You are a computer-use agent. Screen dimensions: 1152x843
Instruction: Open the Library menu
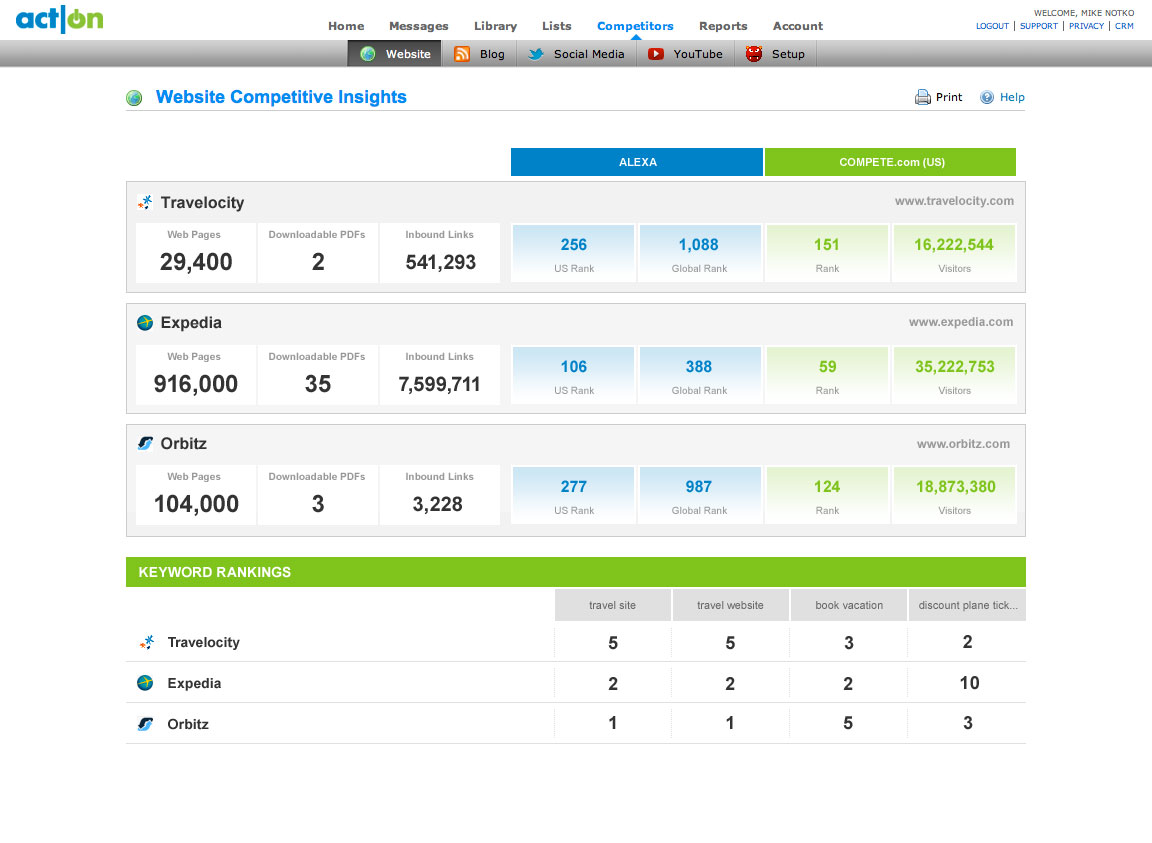[x=495, y=26]
